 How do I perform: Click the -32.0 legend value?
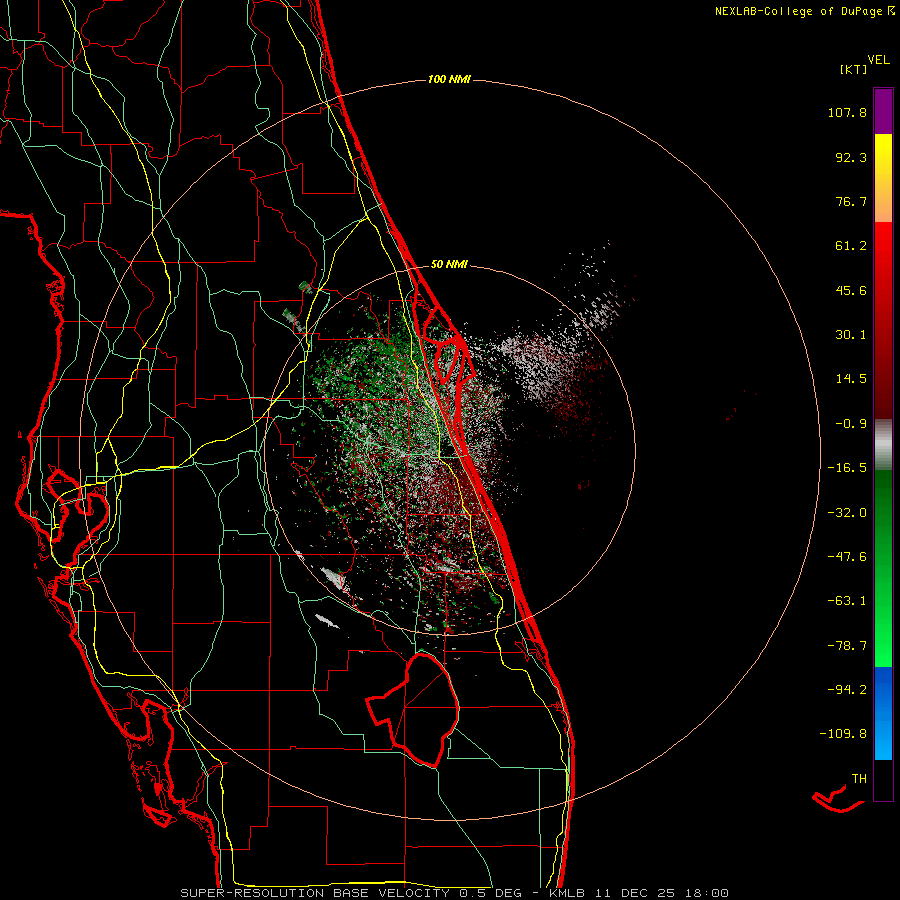(x=847, y=513)
